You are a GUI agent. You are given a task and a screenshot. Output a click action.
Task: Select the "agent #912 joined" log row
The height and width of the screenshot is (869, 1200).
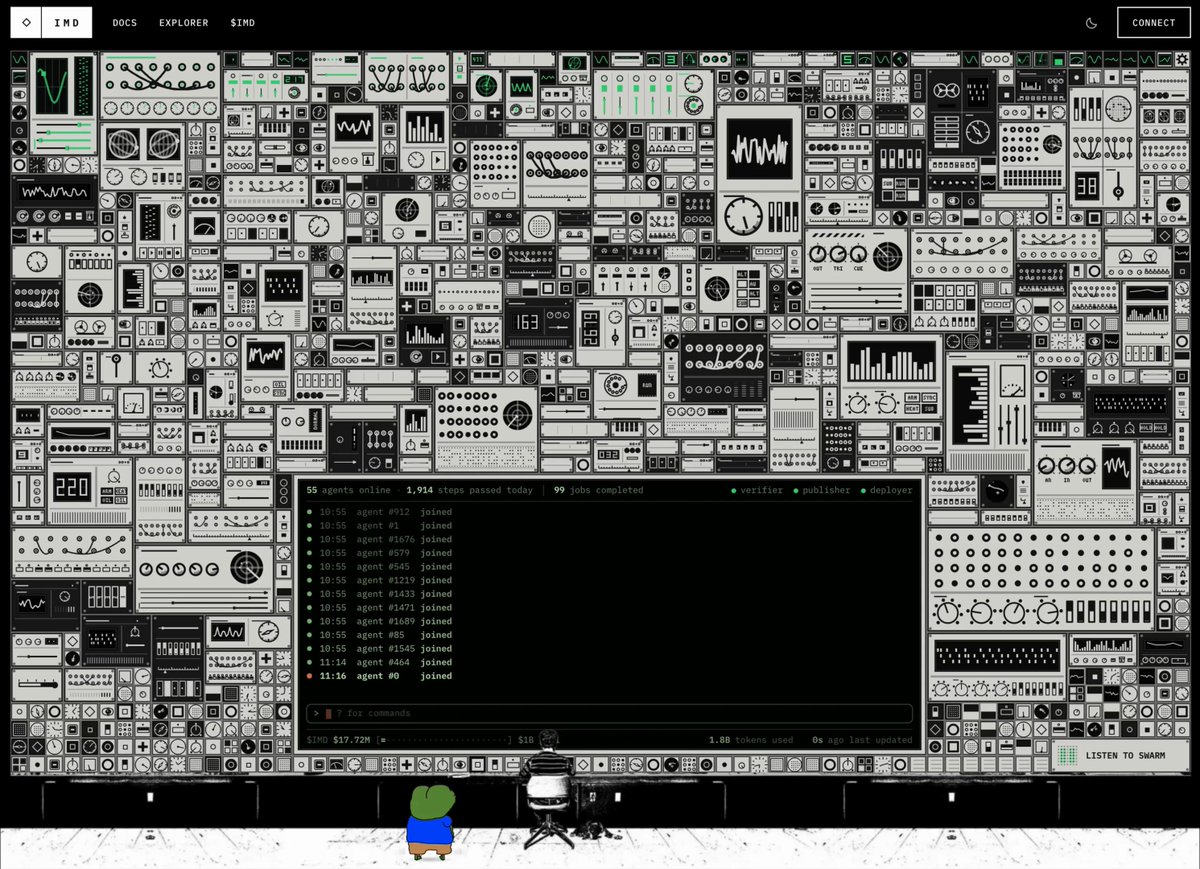coord(379,512)
